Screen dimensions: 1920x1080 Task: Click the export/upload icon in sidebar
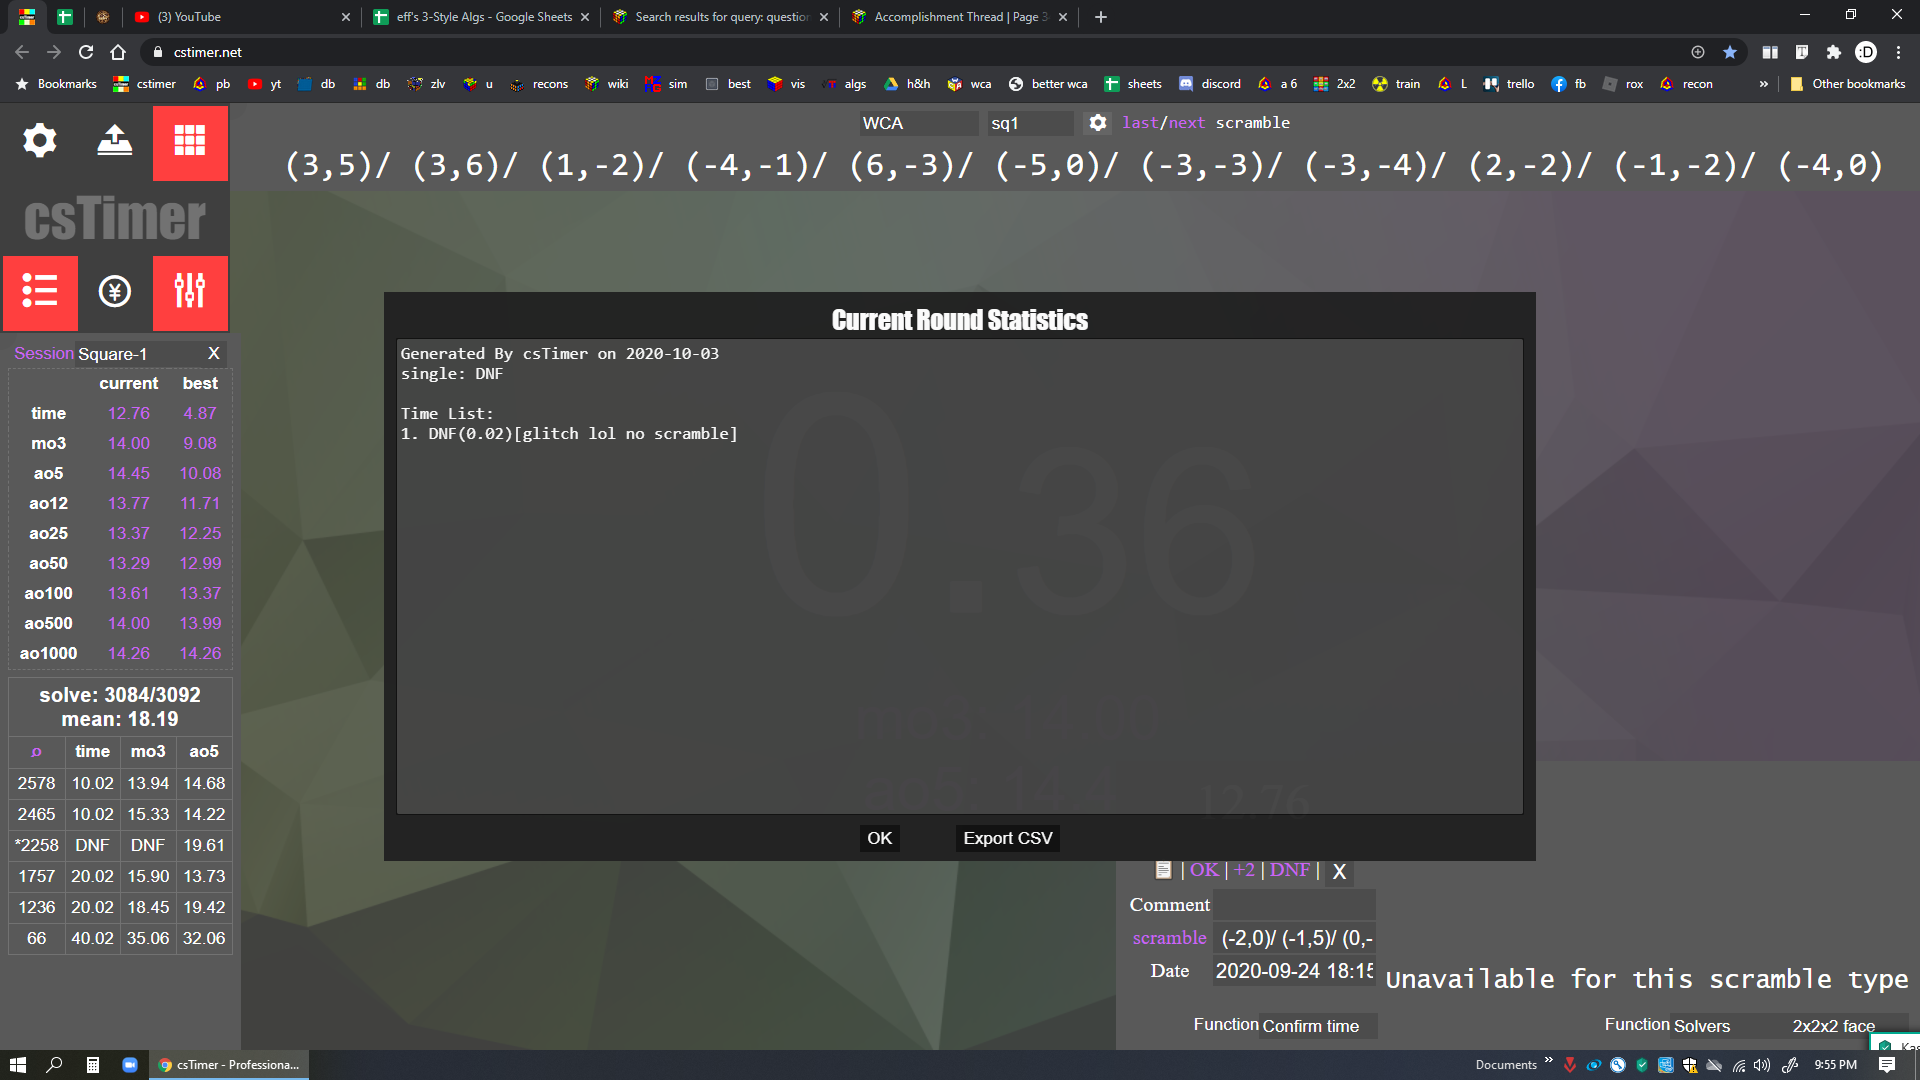point(115,141)
